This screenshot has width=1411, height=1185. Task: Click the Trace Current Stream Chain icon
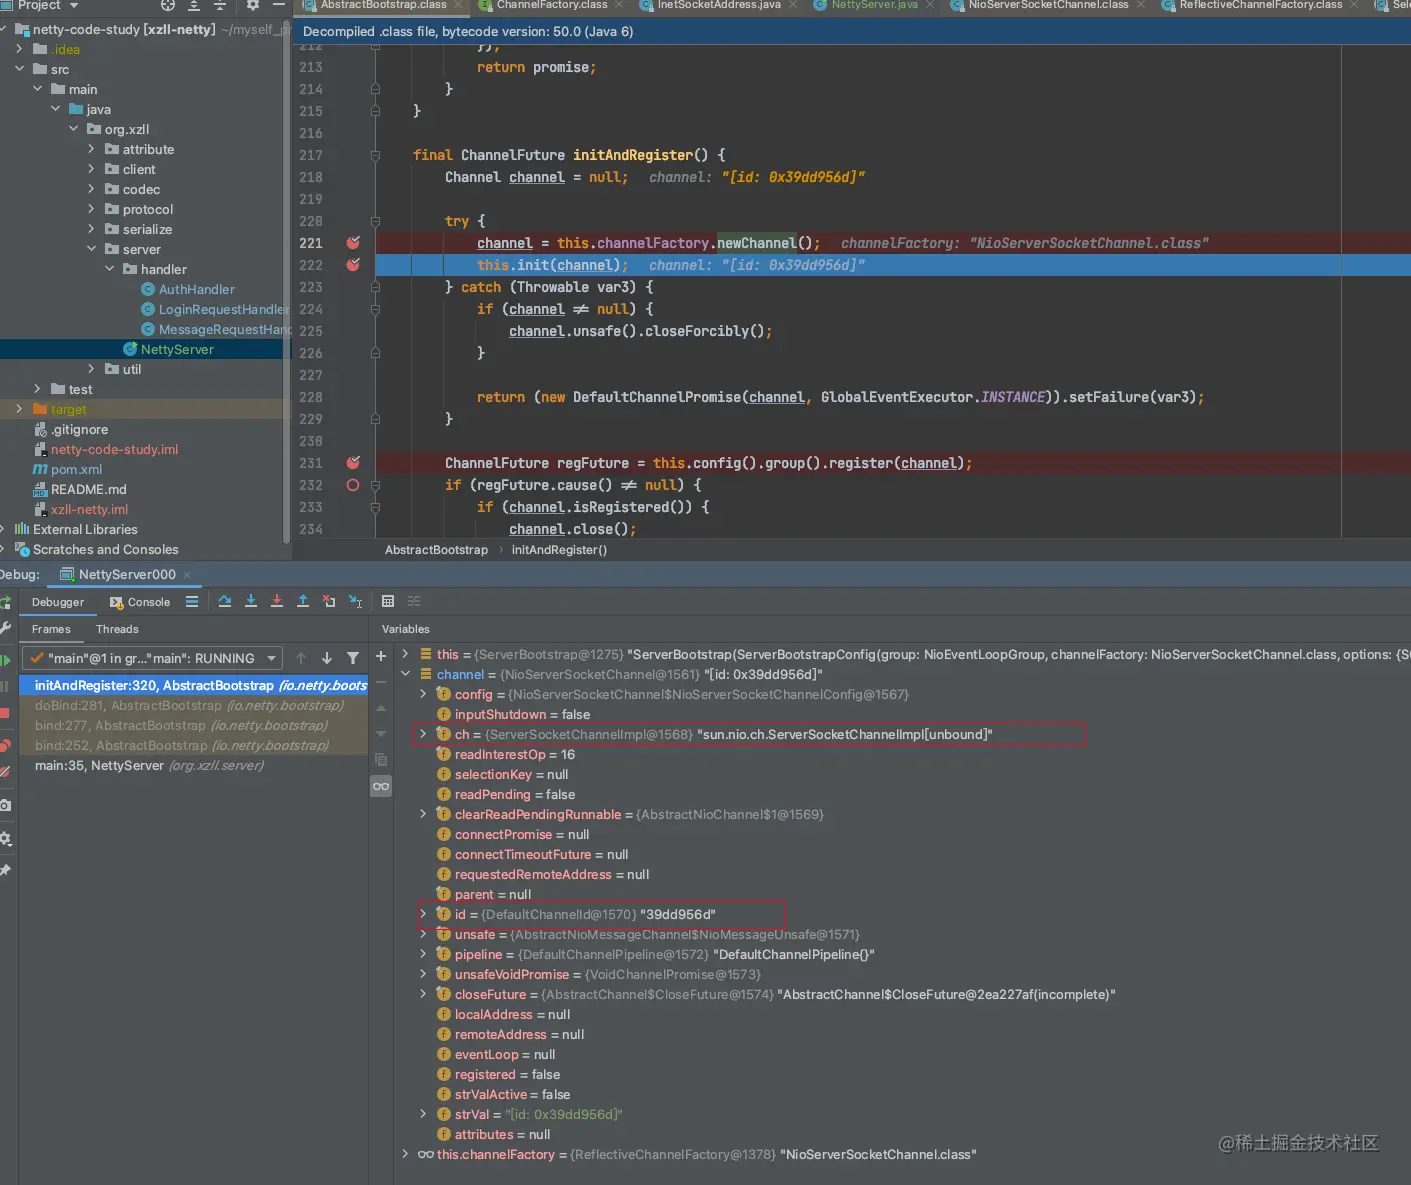pyautogui.click(x=414, y=601)
